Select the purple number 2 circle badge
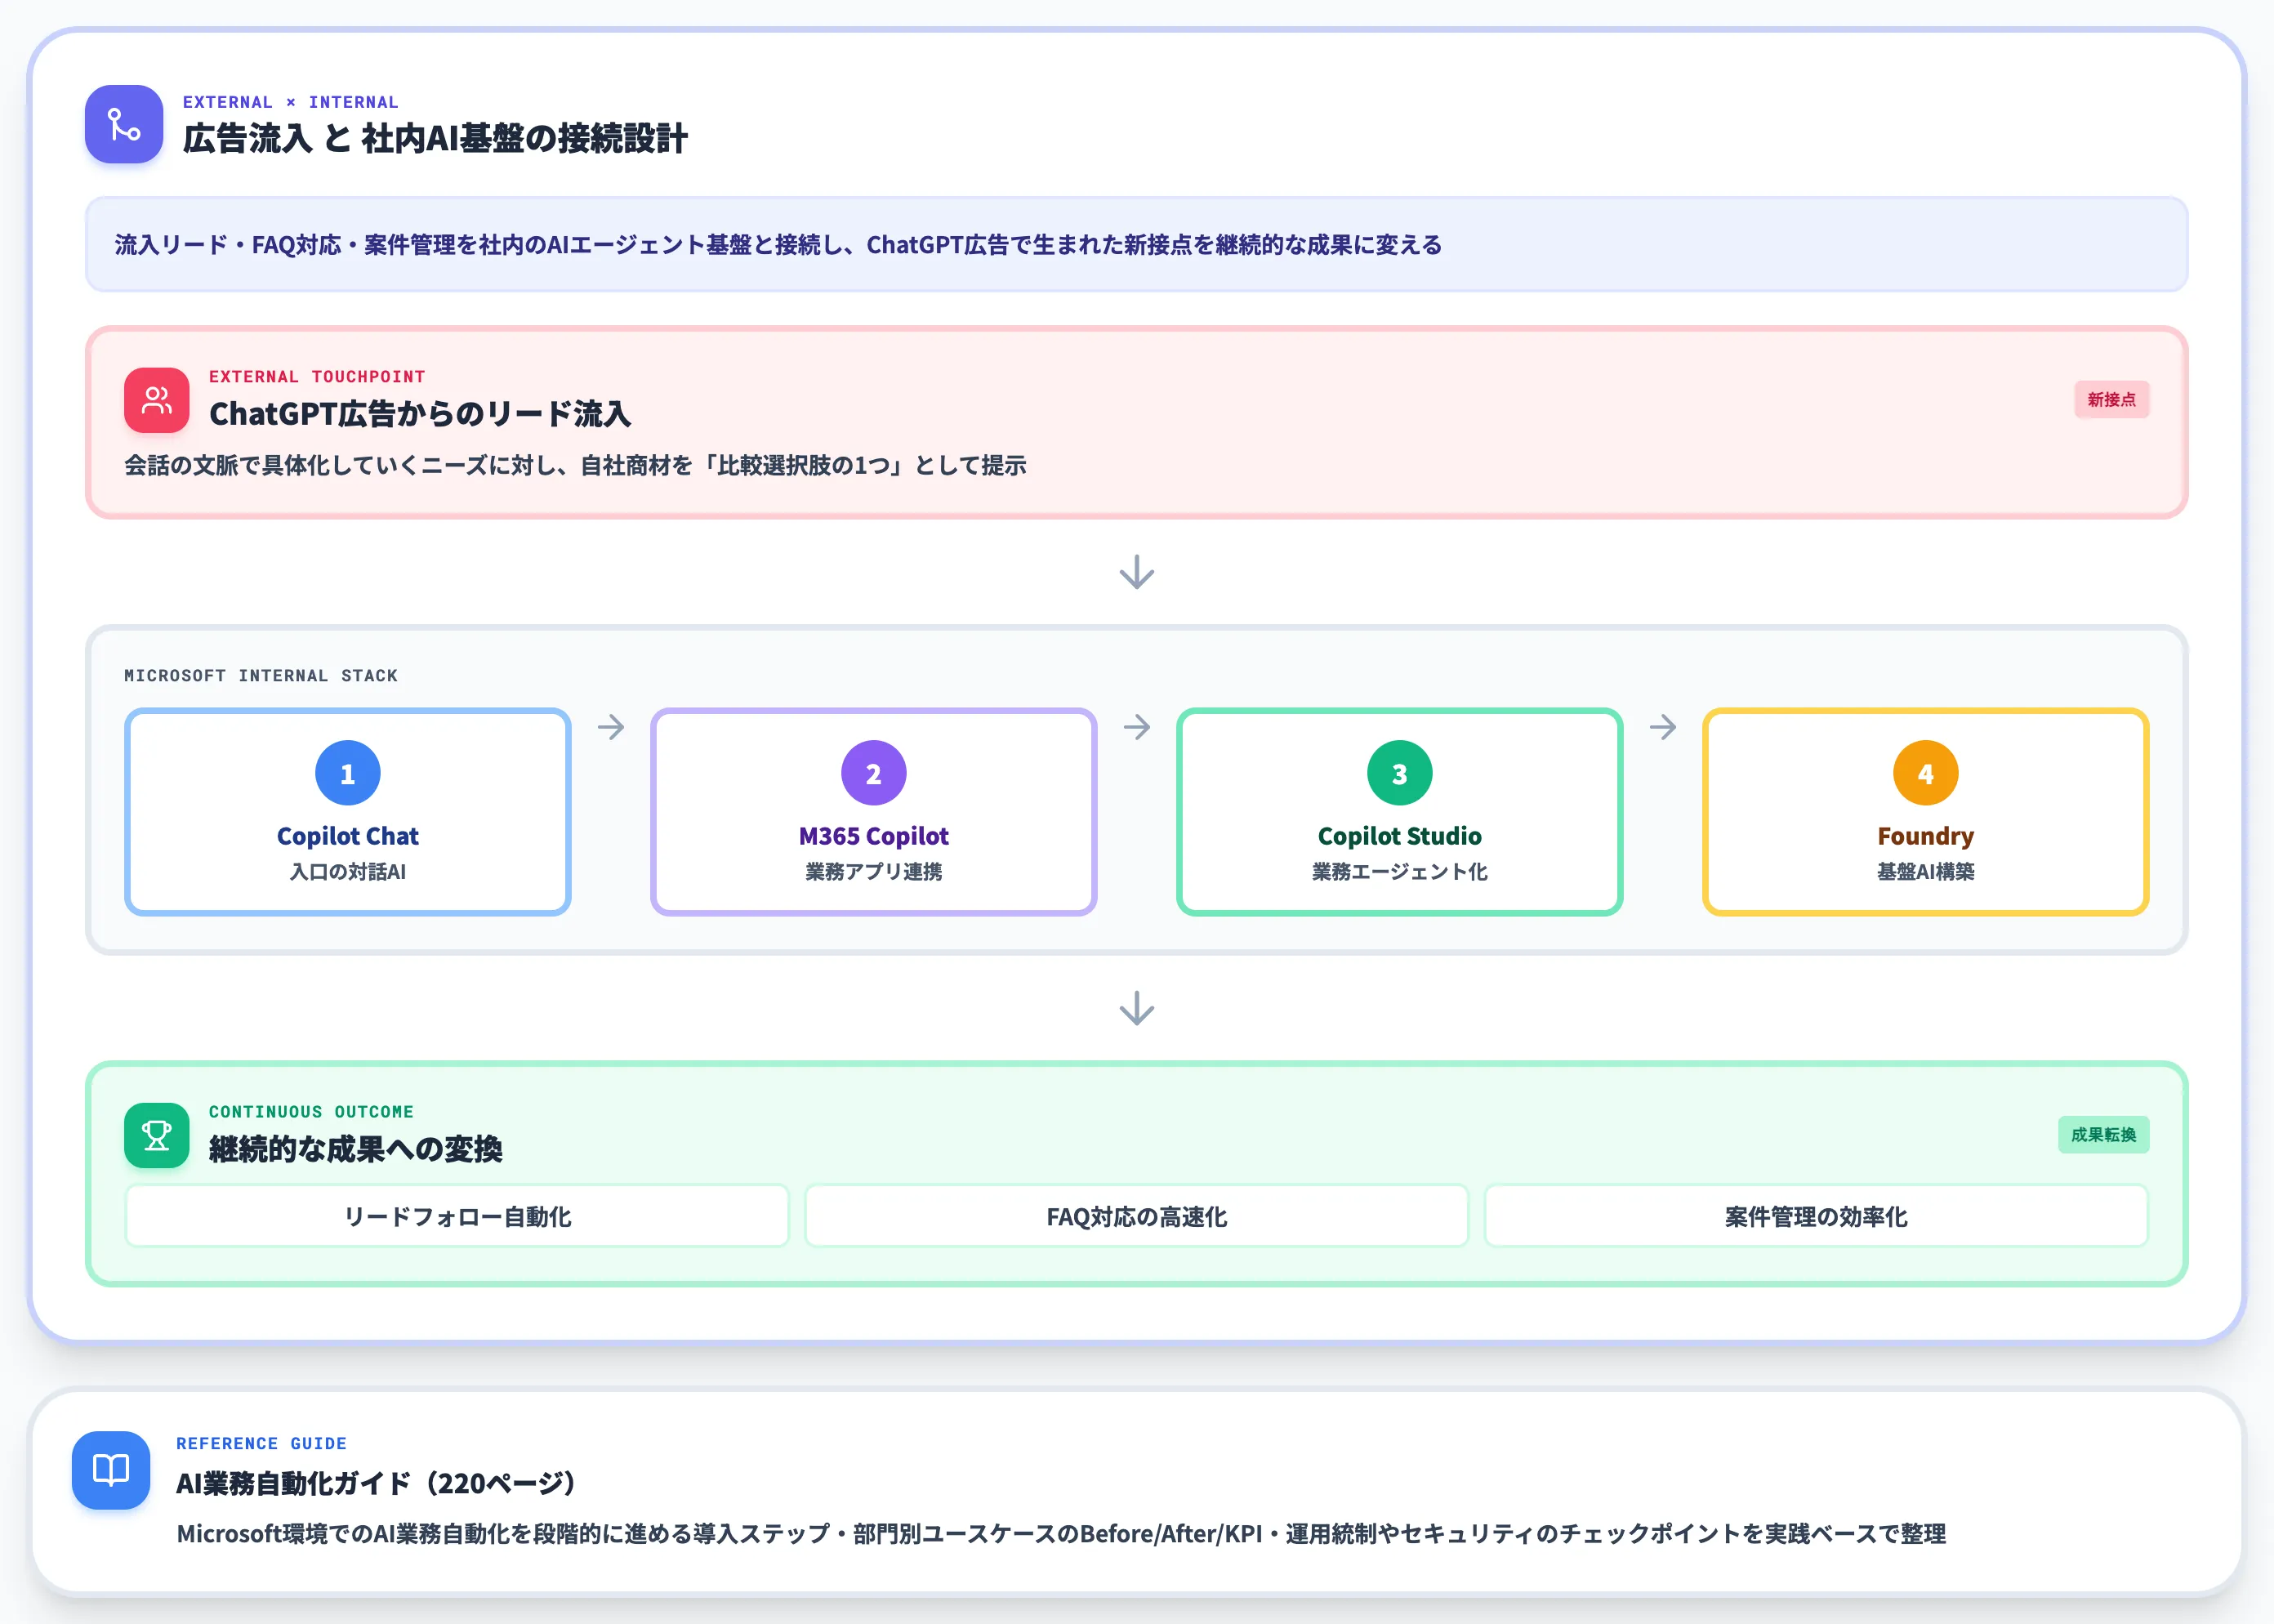This screenshot has width=2274, height=1624. [x=874, y=773]
